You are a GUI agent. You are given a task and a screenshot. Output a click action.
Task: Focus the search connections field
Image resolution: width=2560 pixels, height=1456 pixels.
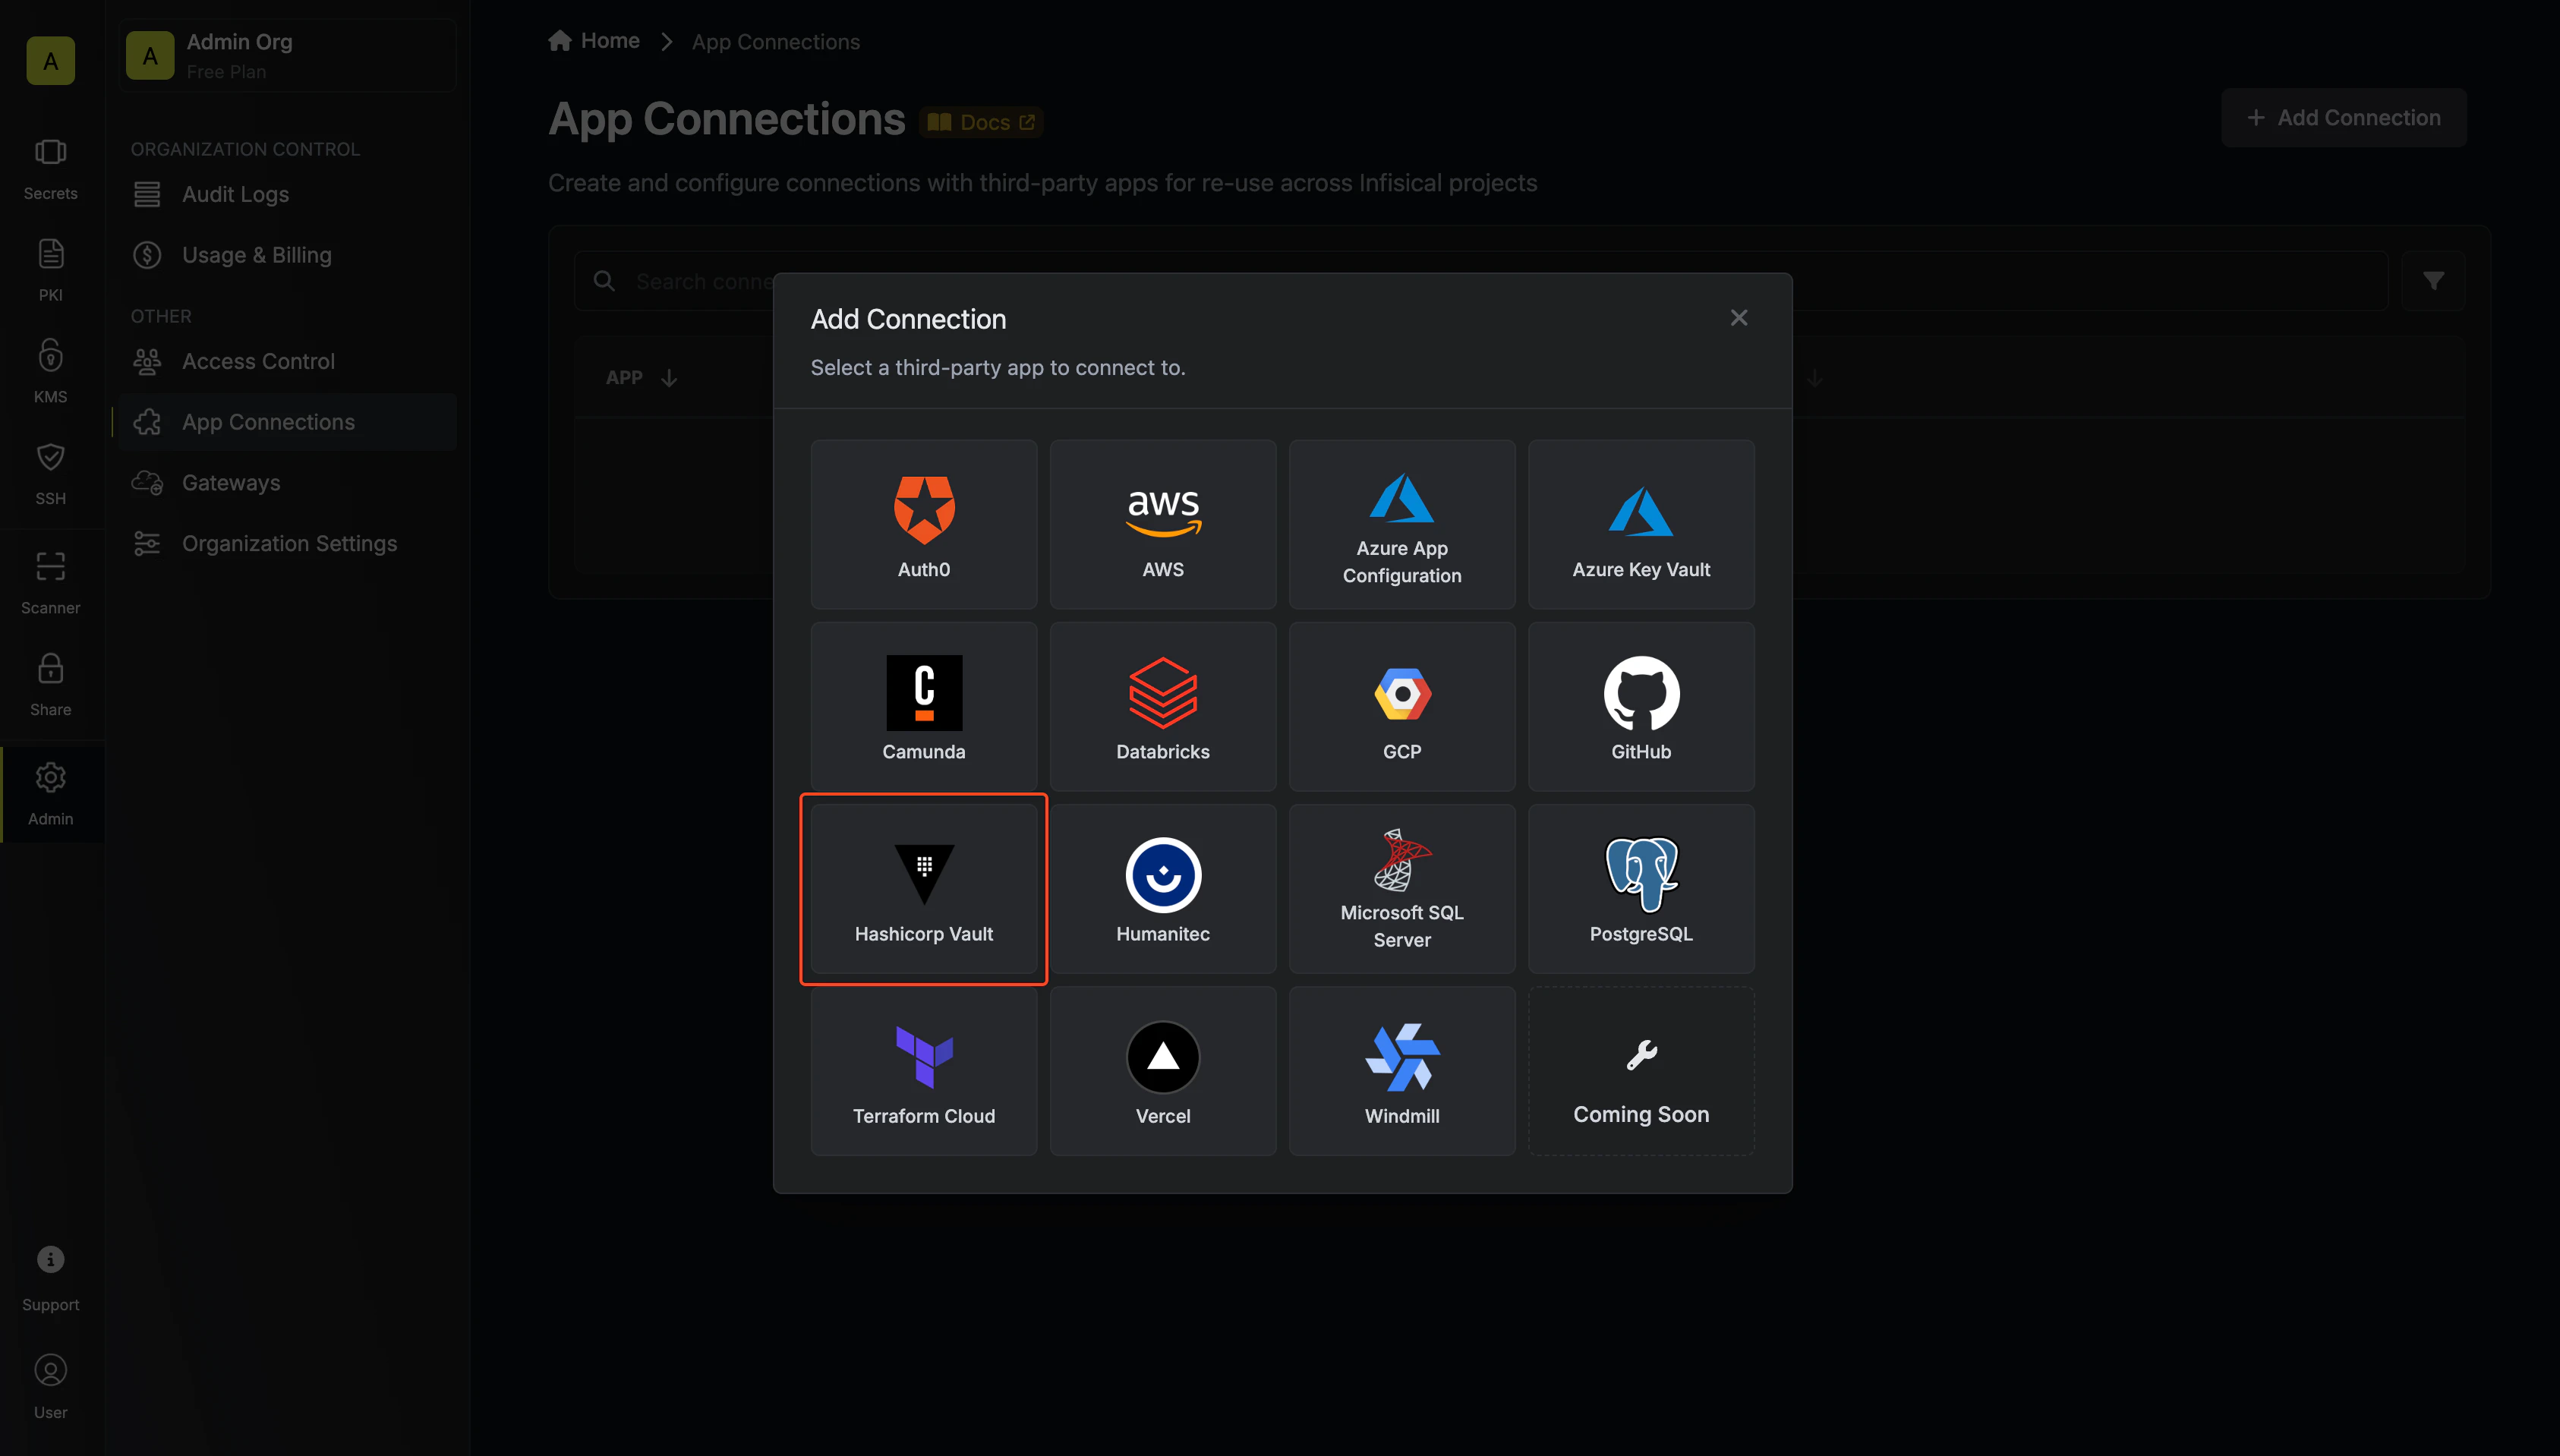[1480, 281]
